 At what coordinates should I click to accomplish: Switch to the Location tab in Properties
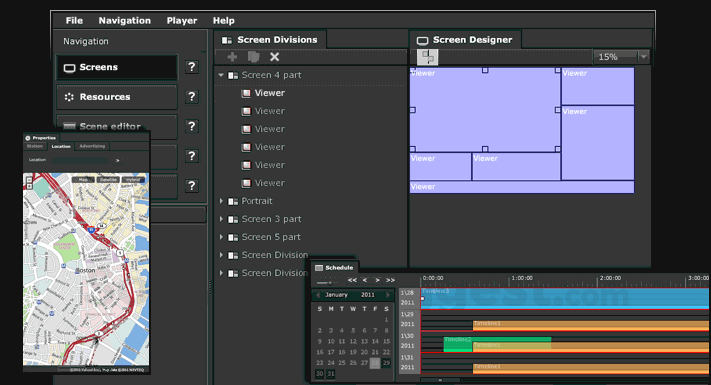[x=61, y=146]
